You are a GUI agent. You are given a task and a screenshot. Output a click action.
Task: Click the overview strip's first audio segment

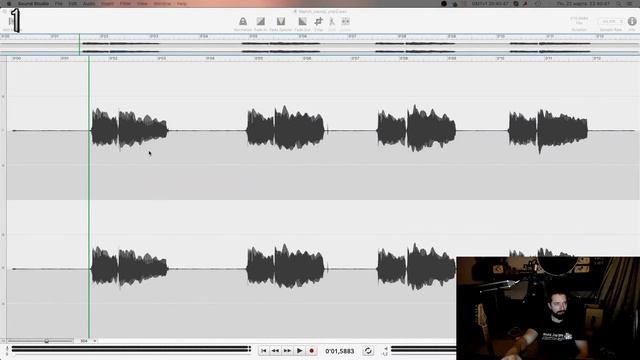(x=120, y=47)
